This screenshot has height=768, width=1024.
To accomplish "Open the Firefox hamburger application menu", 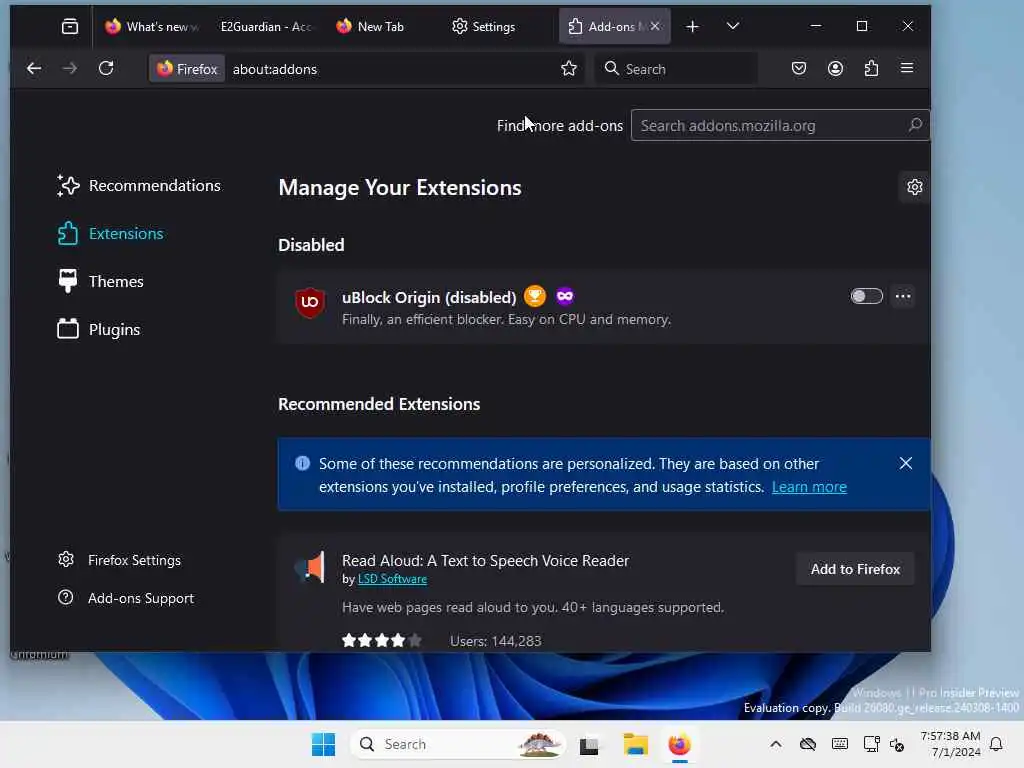I will (907, 68).
